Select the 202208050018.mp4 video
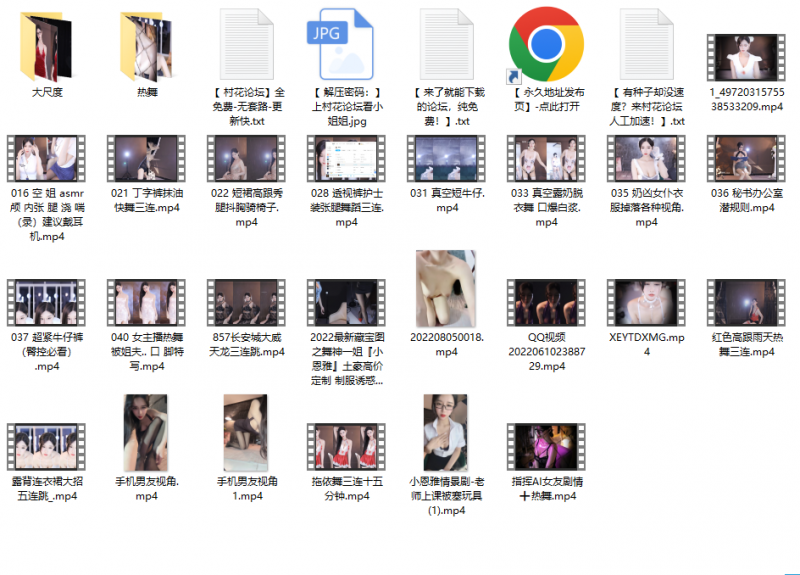800x575 pixels. click(446, 289)
